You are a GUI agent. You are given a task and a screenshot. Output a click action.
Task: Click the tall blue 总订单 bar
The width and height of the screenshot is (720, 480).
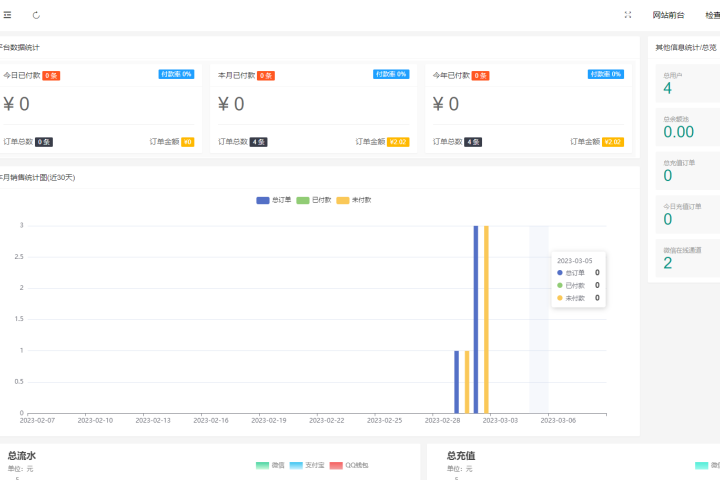click(476, 318)
